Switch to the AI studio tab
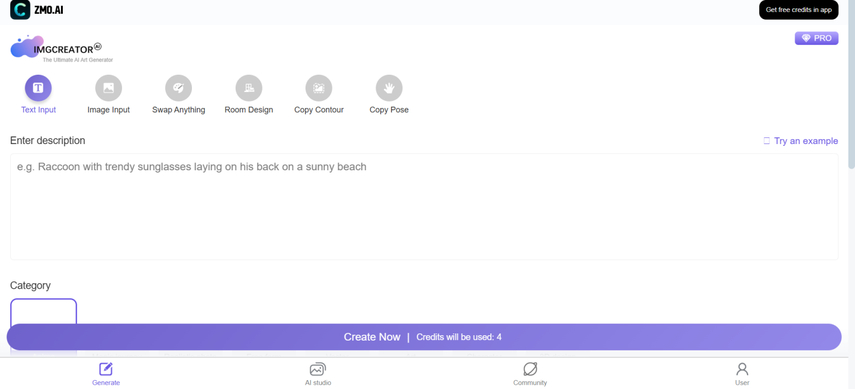 [x=318, y=374]
